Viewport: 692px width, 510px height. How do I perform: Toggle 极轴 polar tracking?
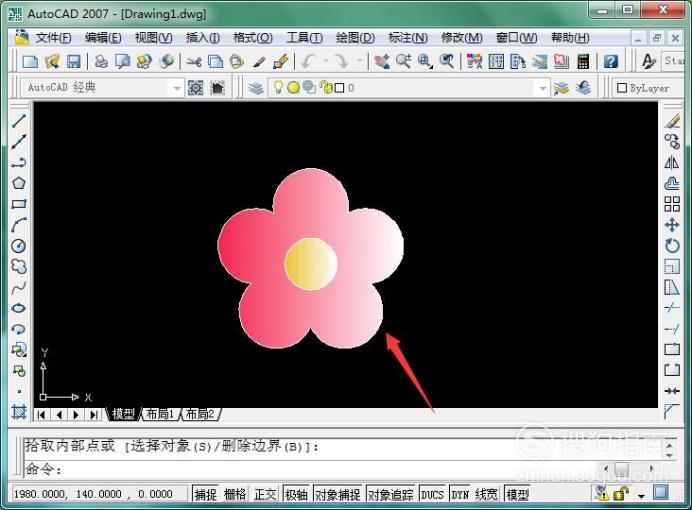(x=296, y=494)
